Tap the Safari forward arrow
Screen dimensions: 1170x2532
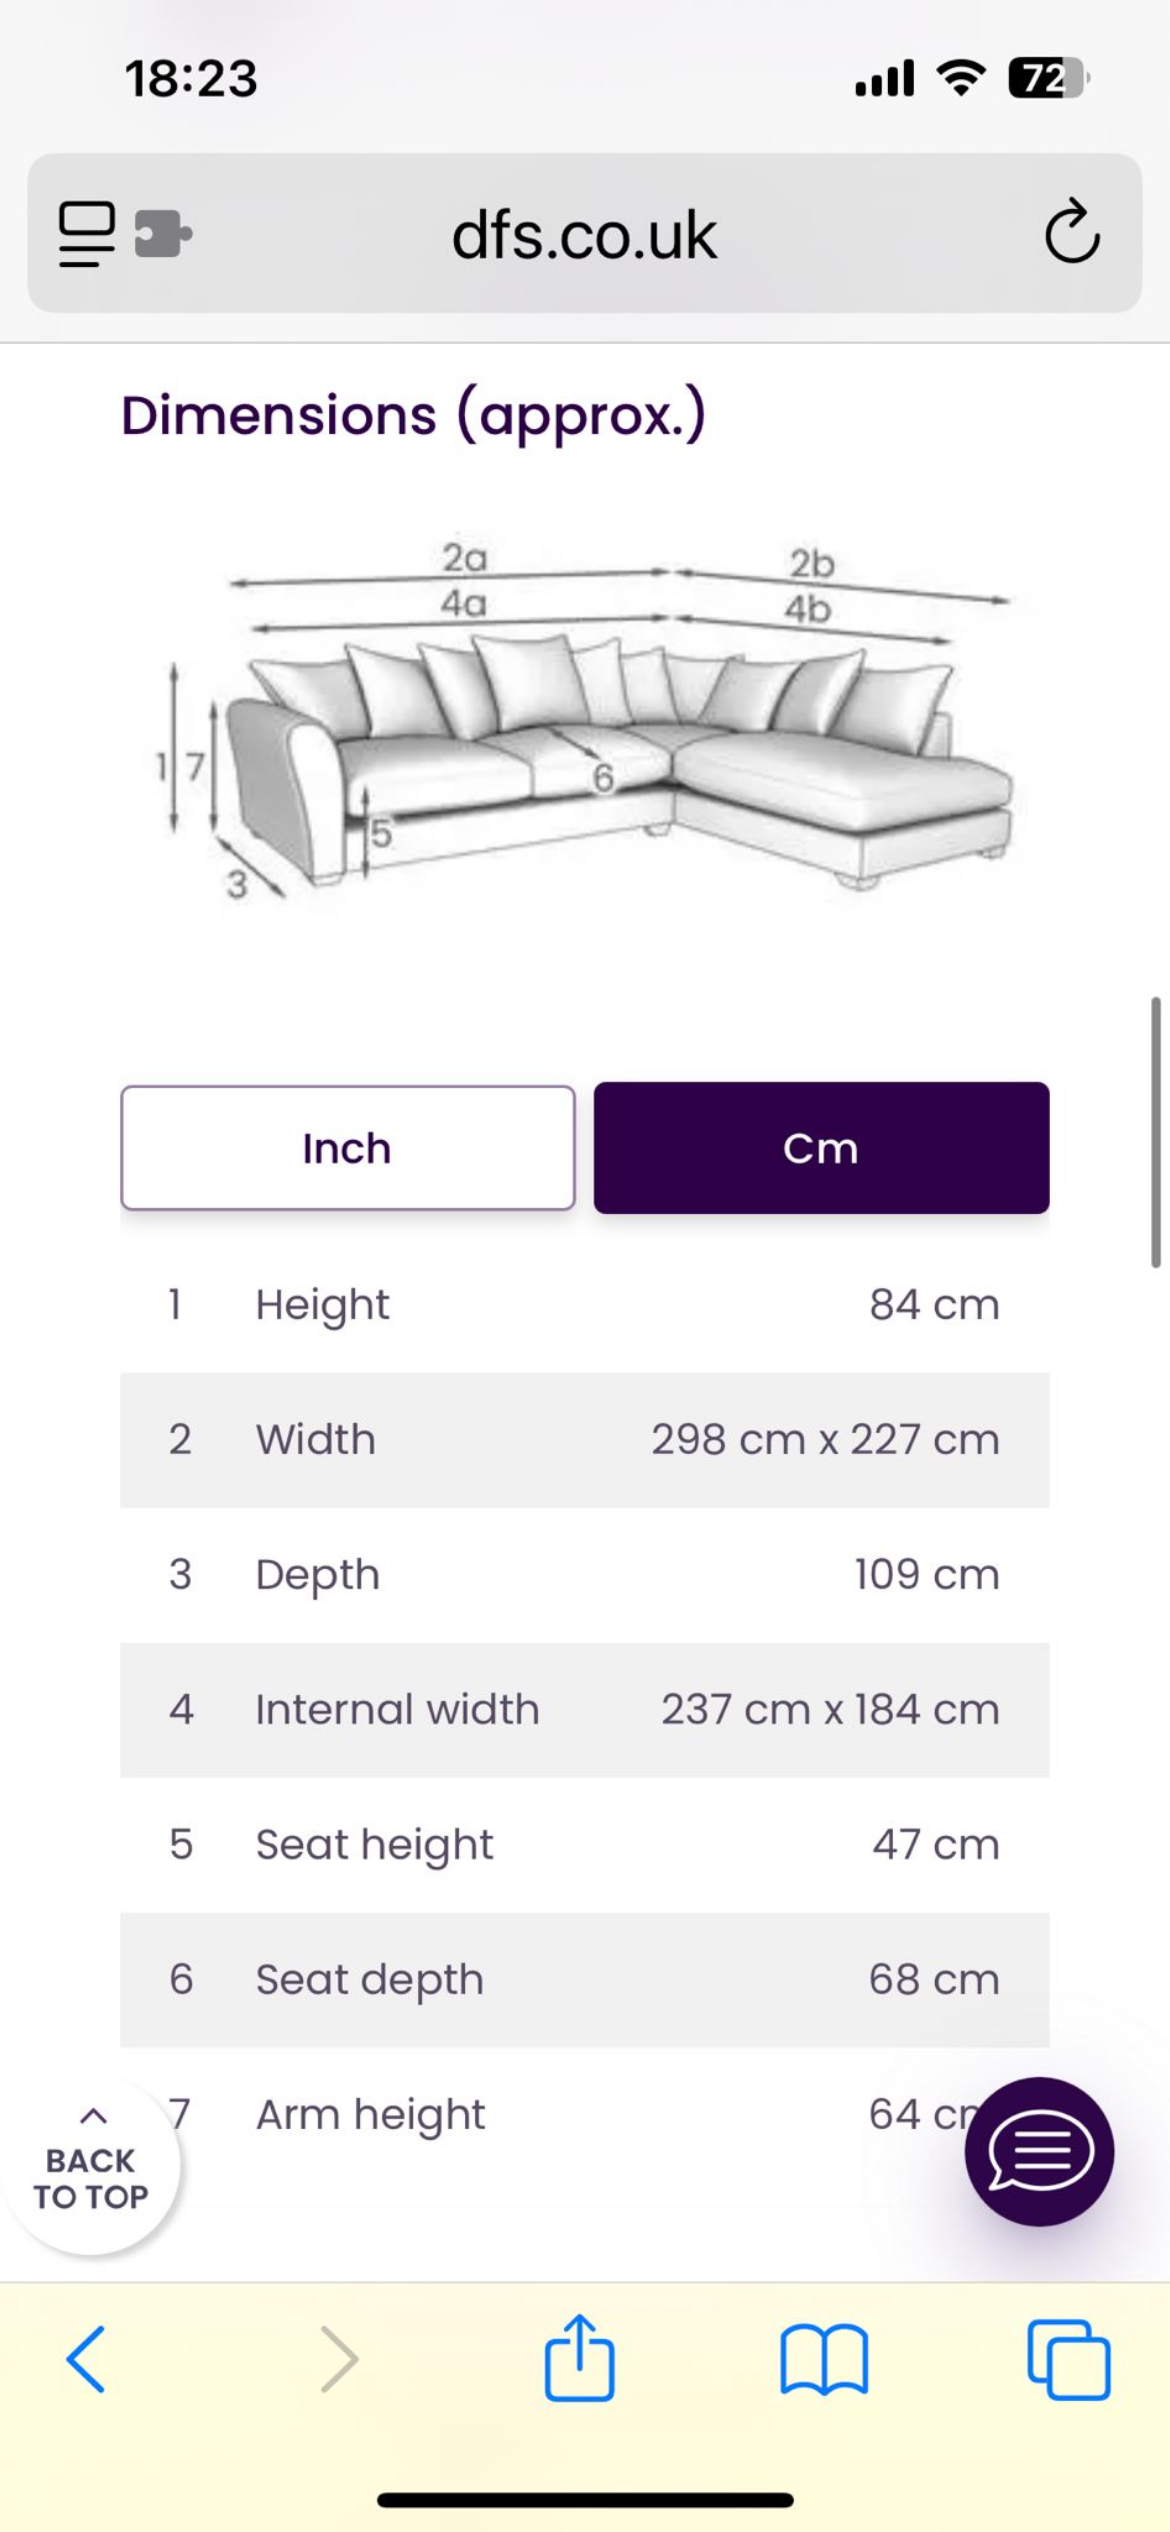[x=338, y=2358]
